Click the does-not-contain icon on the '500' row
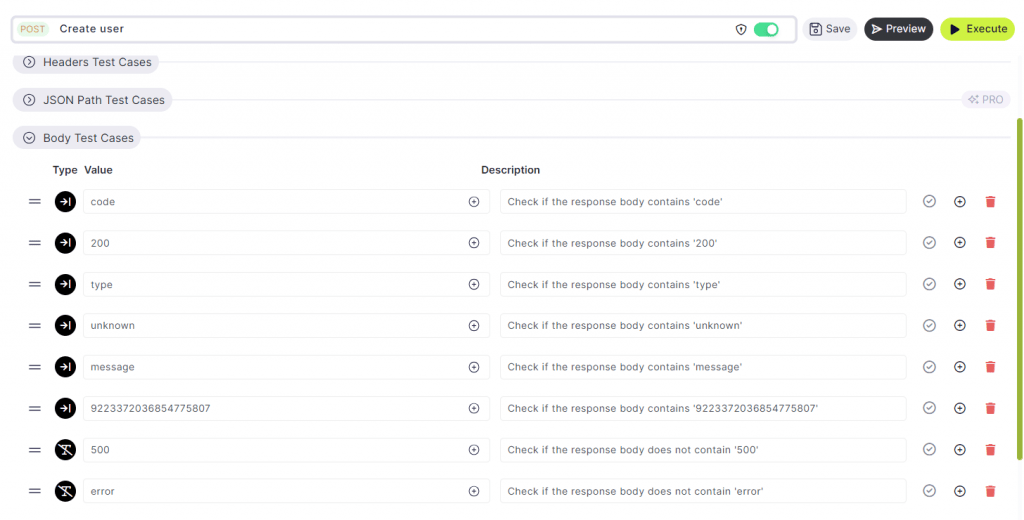Viewport: 1024px width, 520px height. coord(65,450)
